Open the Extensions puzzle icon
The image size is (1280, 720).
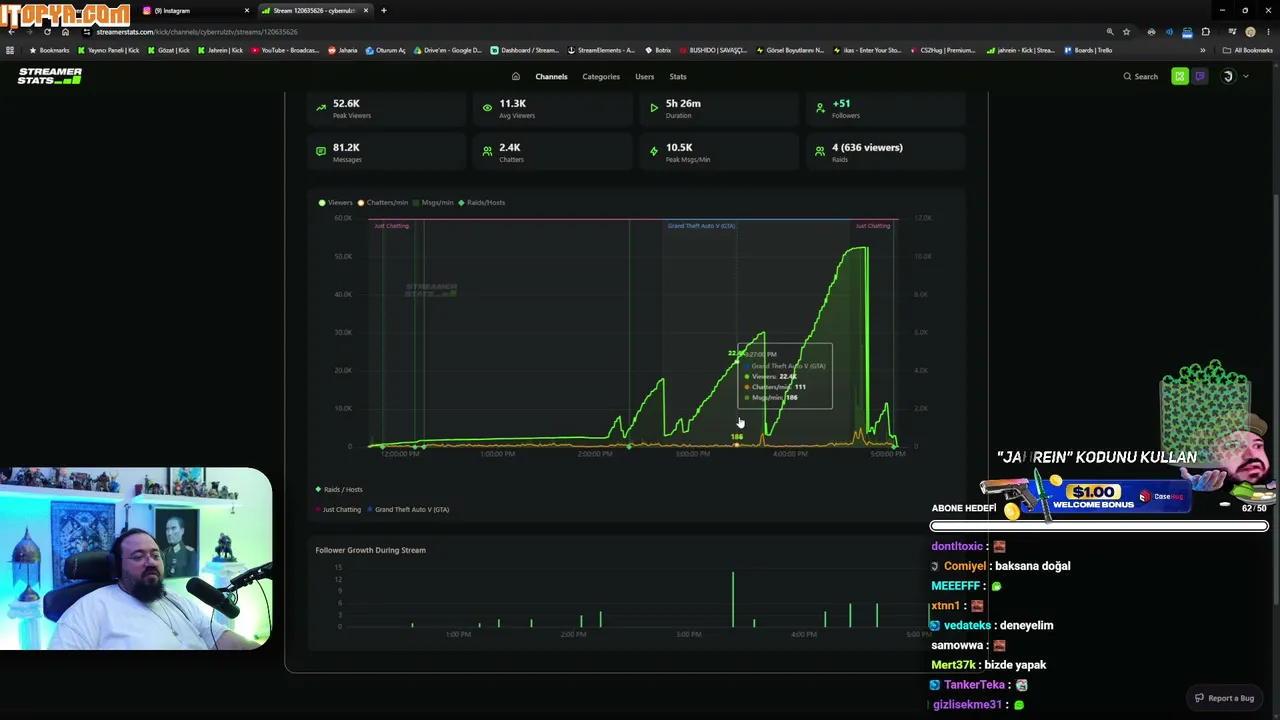1205,32
